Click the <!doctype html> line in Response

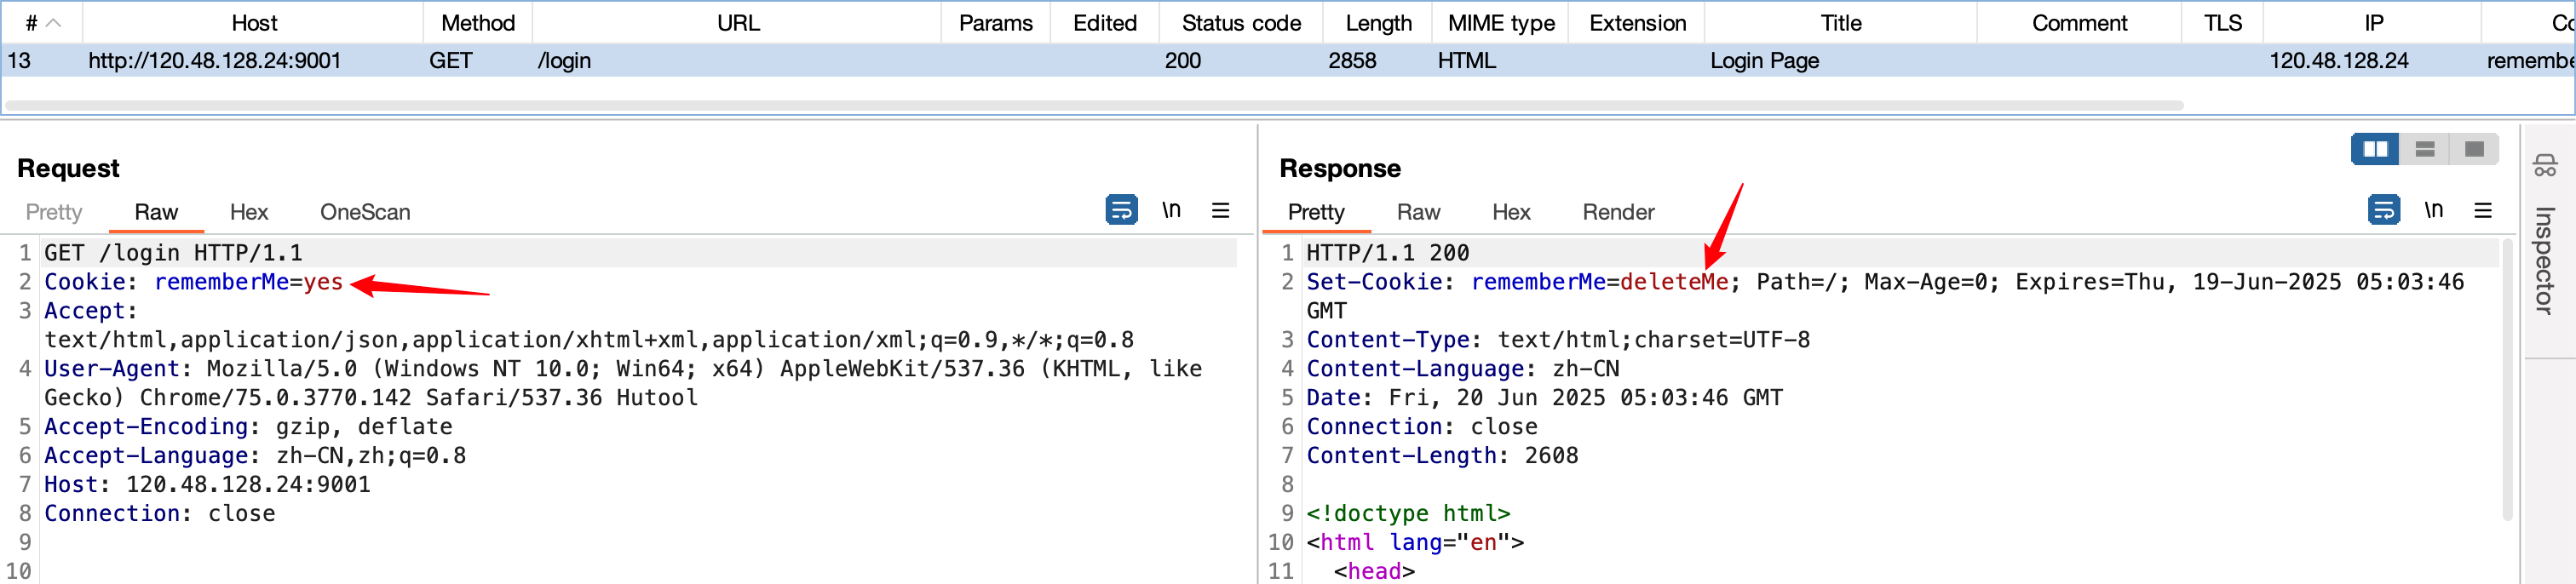pyautogui.click(x=1408, y=514)
